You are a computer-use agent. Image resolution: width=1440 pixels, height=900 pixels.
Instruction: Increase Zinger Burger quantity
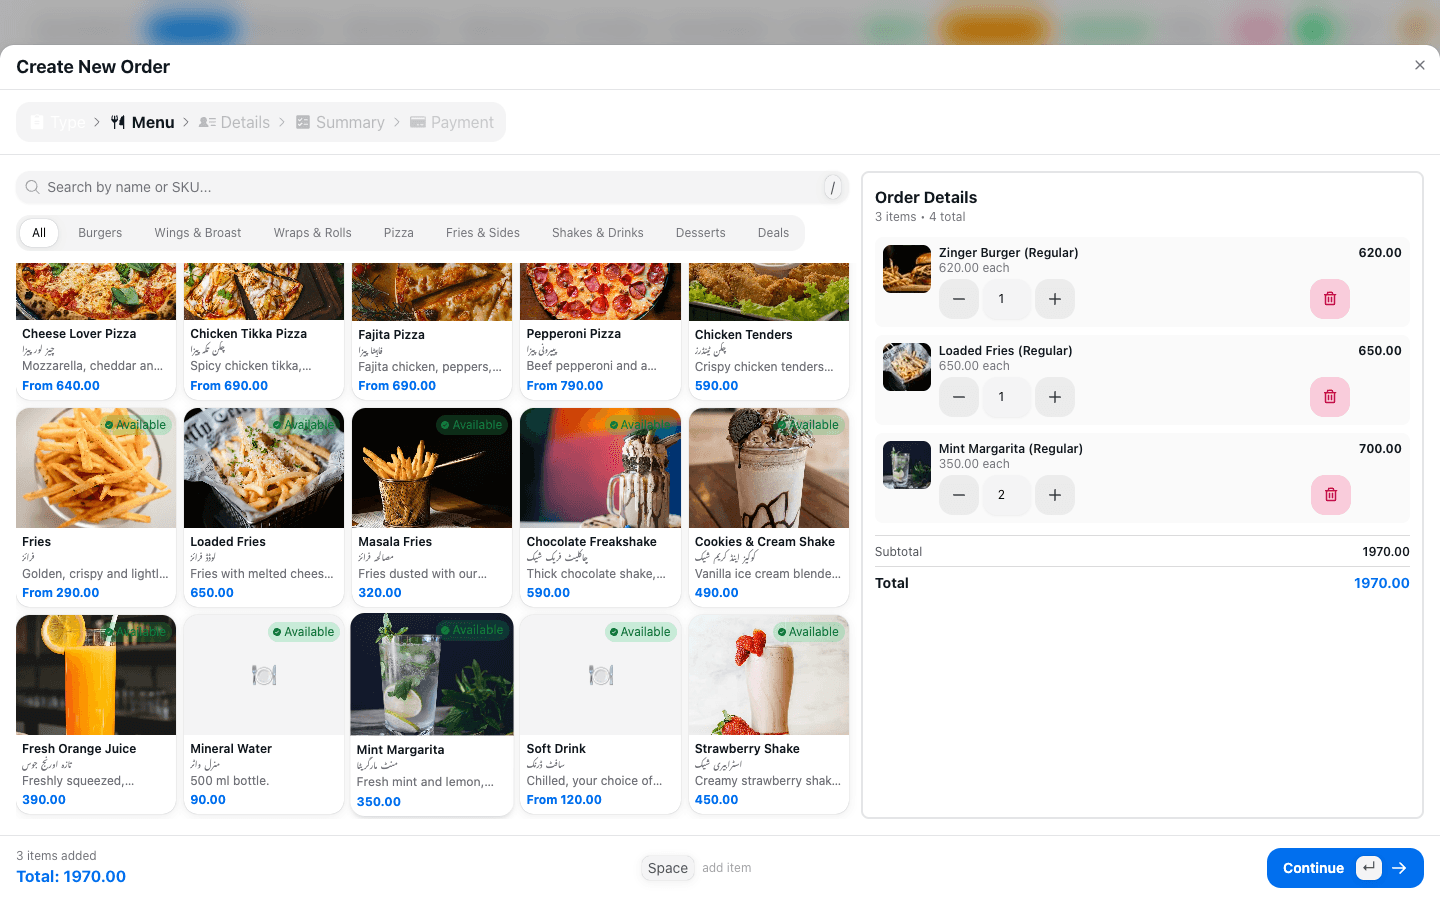tap(1054, 299)
